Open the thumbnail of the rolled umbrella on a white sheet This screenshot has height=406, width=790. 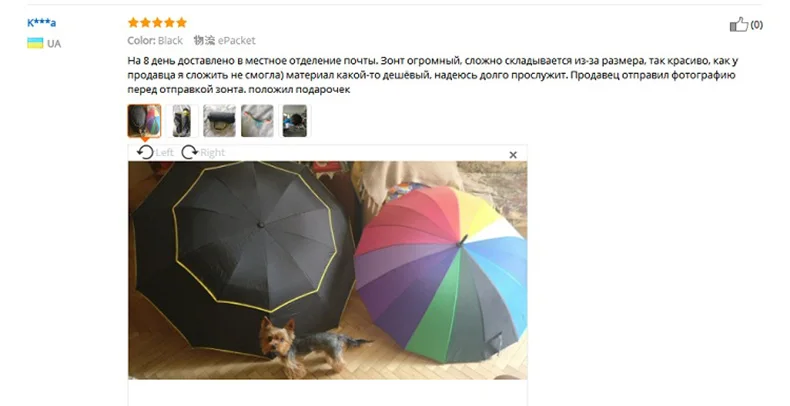[219, 121]
